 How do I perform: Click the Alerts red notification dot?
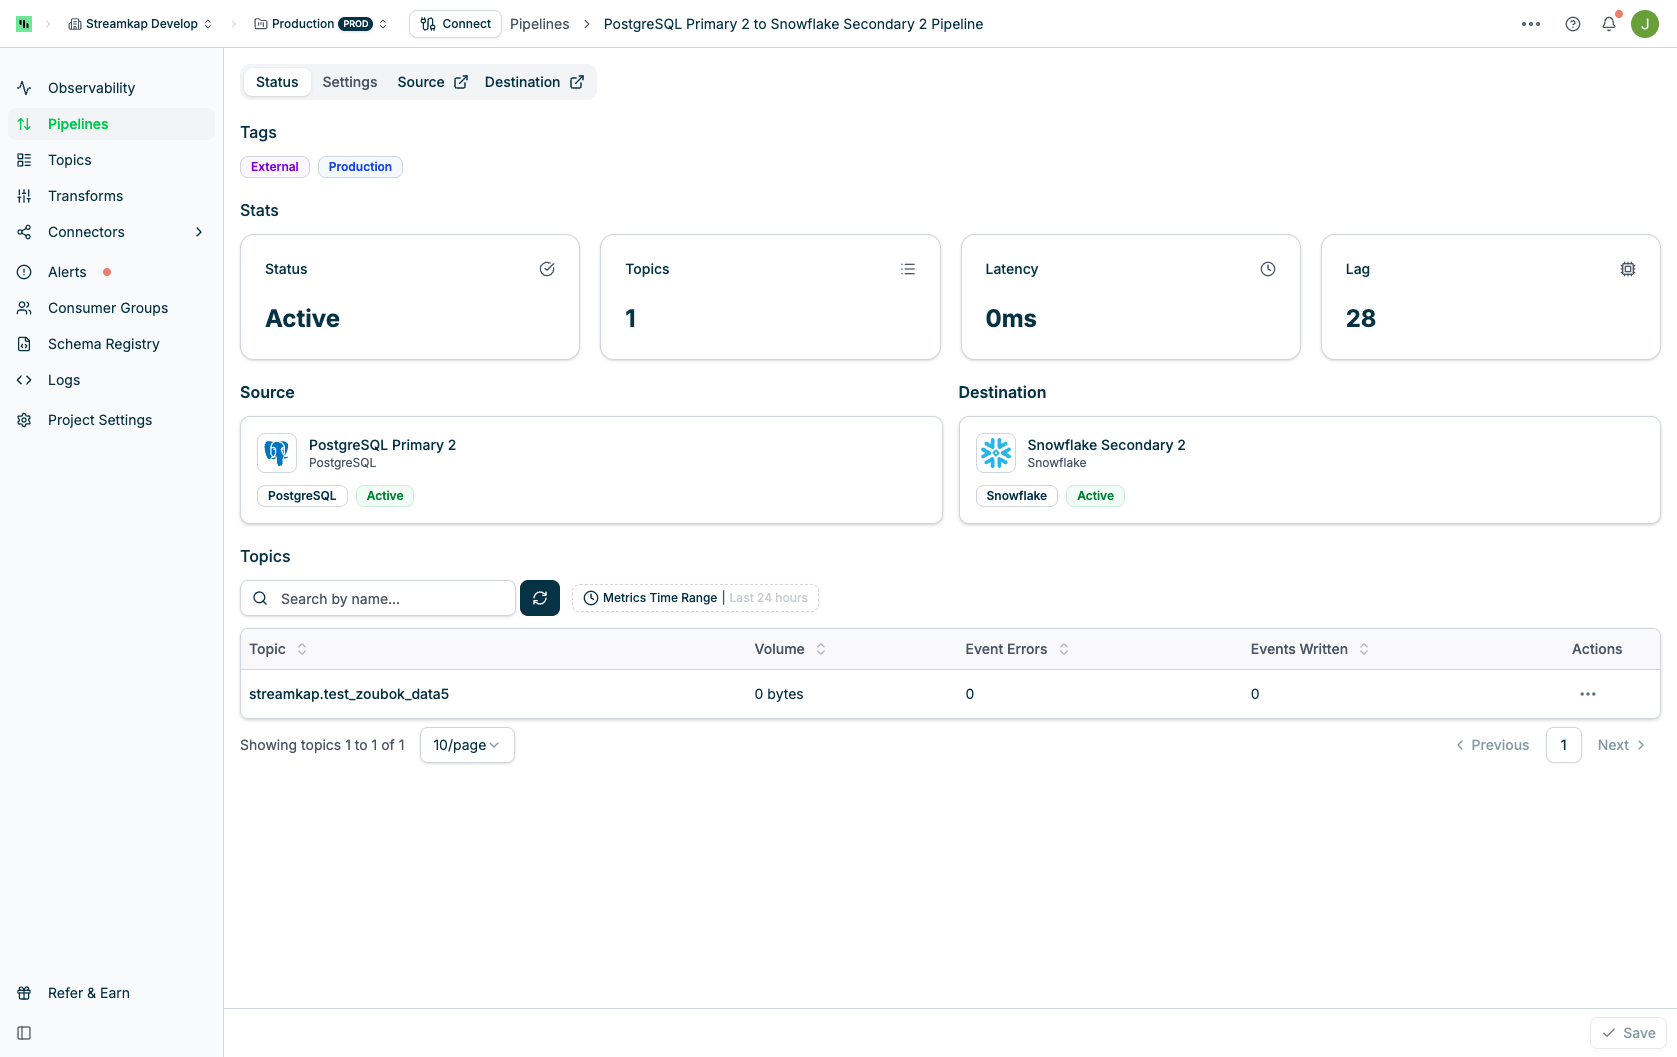point(107,272)
